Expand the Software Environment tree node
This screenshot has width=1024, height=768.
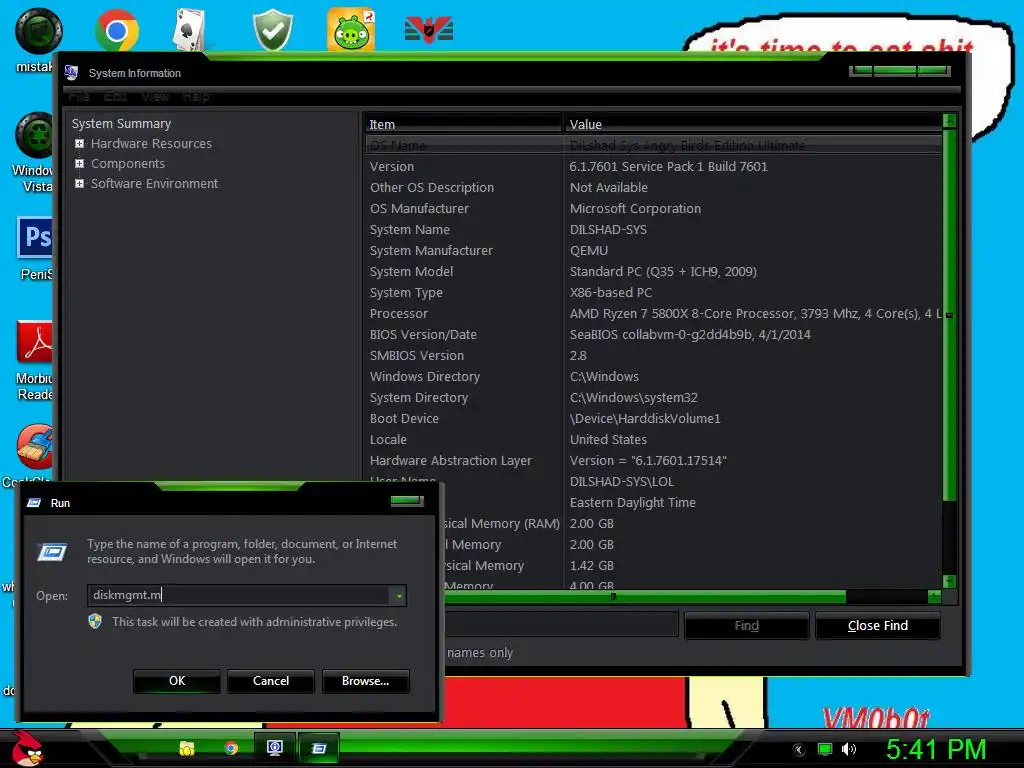click(79, 184)
